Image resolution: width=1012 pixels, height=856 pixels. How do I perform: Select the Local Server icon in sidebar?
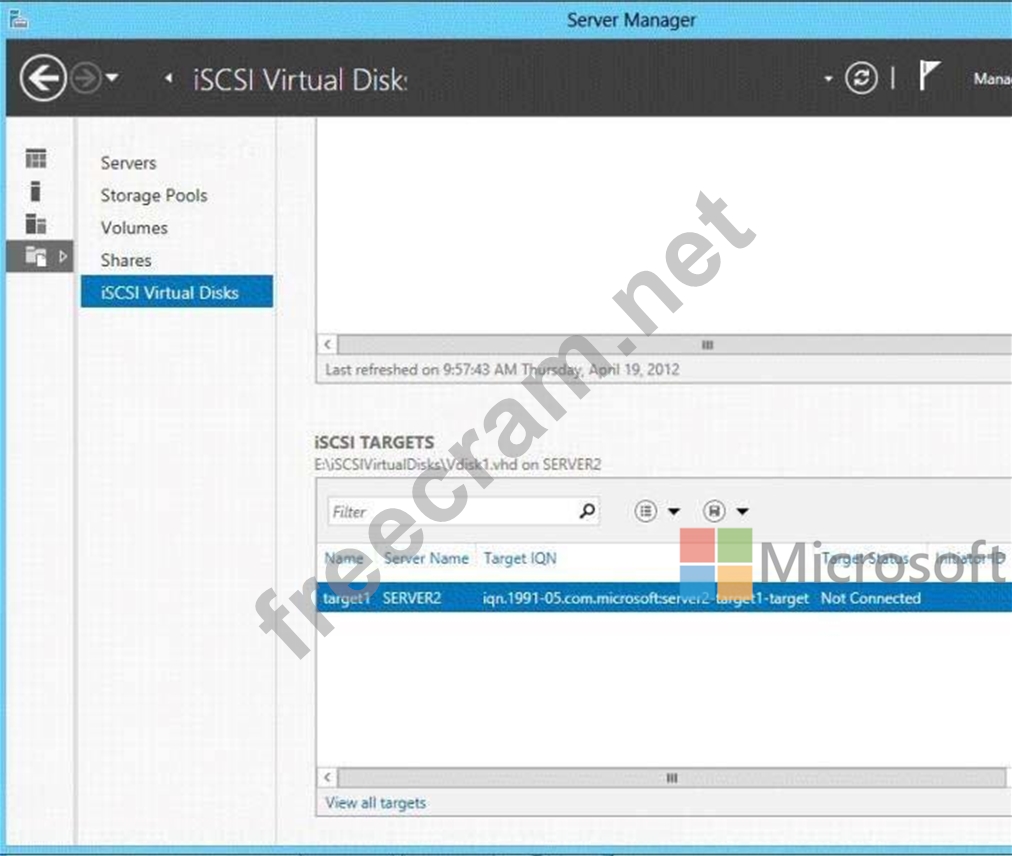coord(35,191)
